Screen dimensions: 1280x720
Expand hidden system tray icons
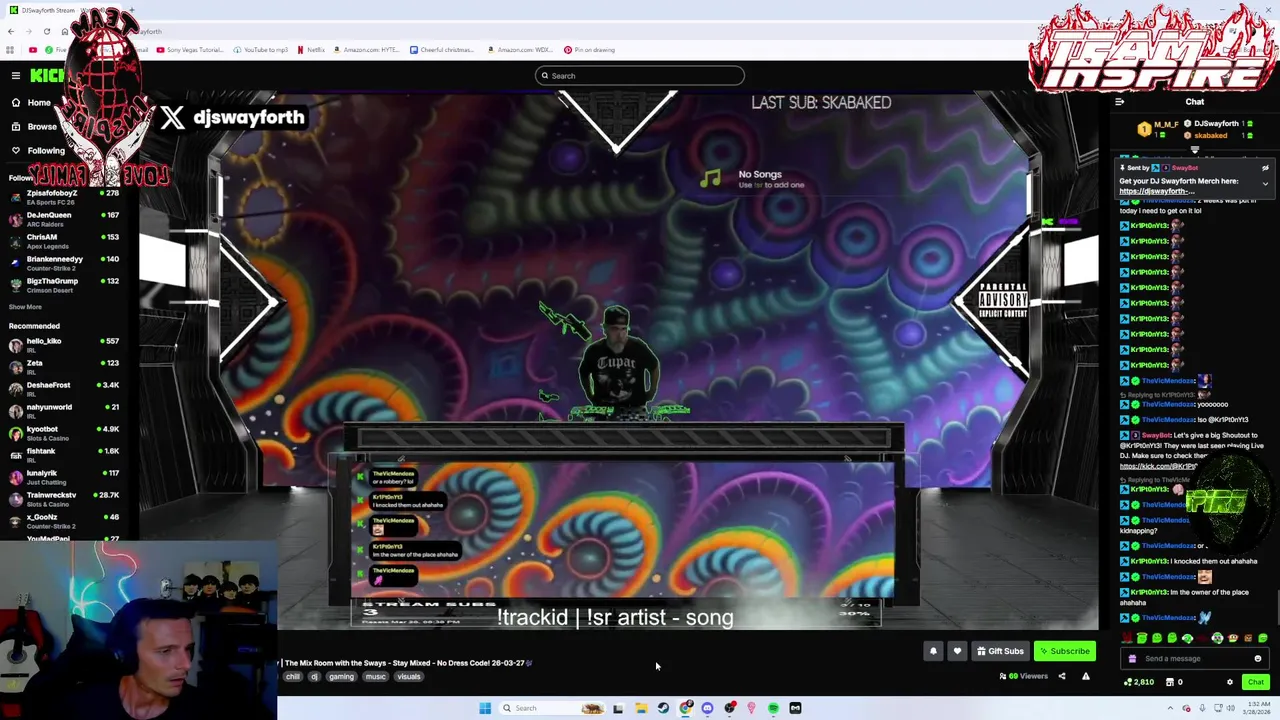tap(1170, 708)
